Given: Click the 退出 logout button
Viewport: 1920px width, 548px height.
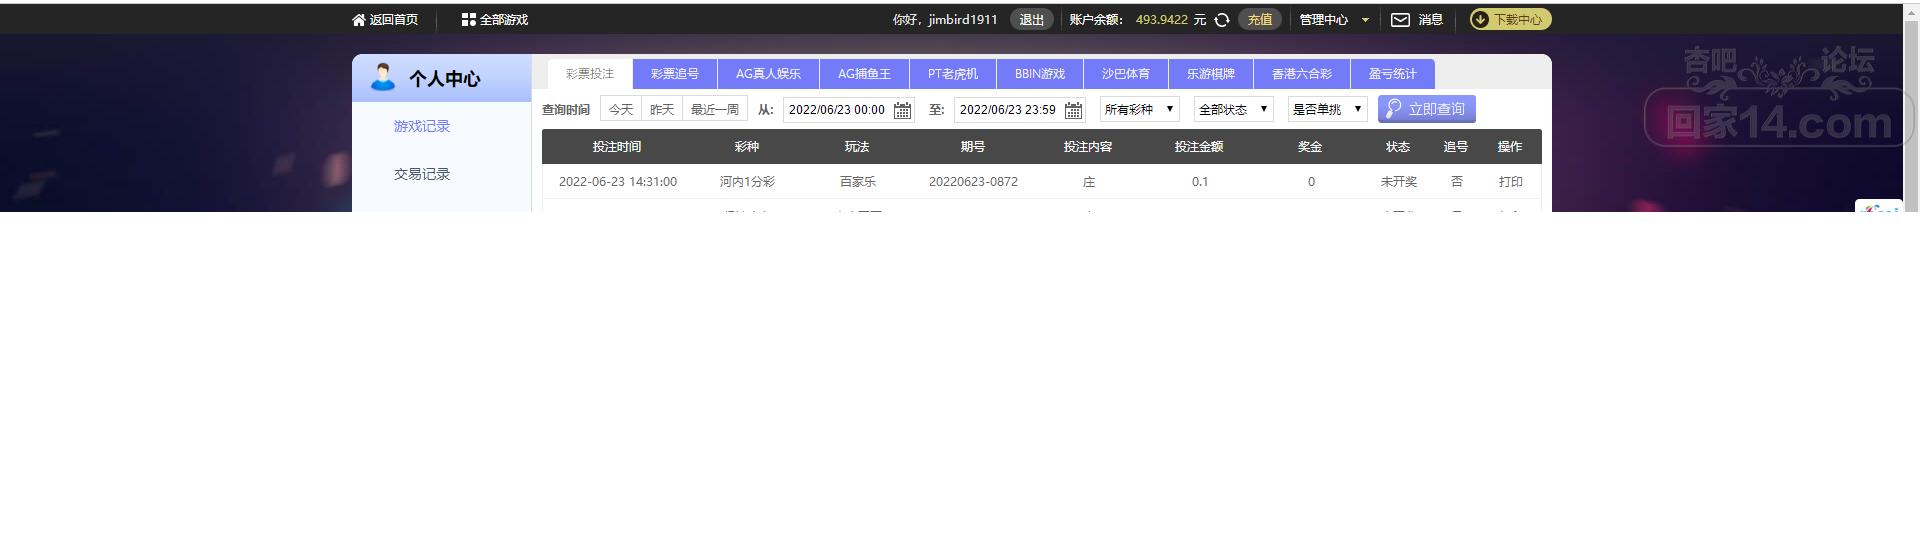Looking at the screenshot, I should point(1031,20).
